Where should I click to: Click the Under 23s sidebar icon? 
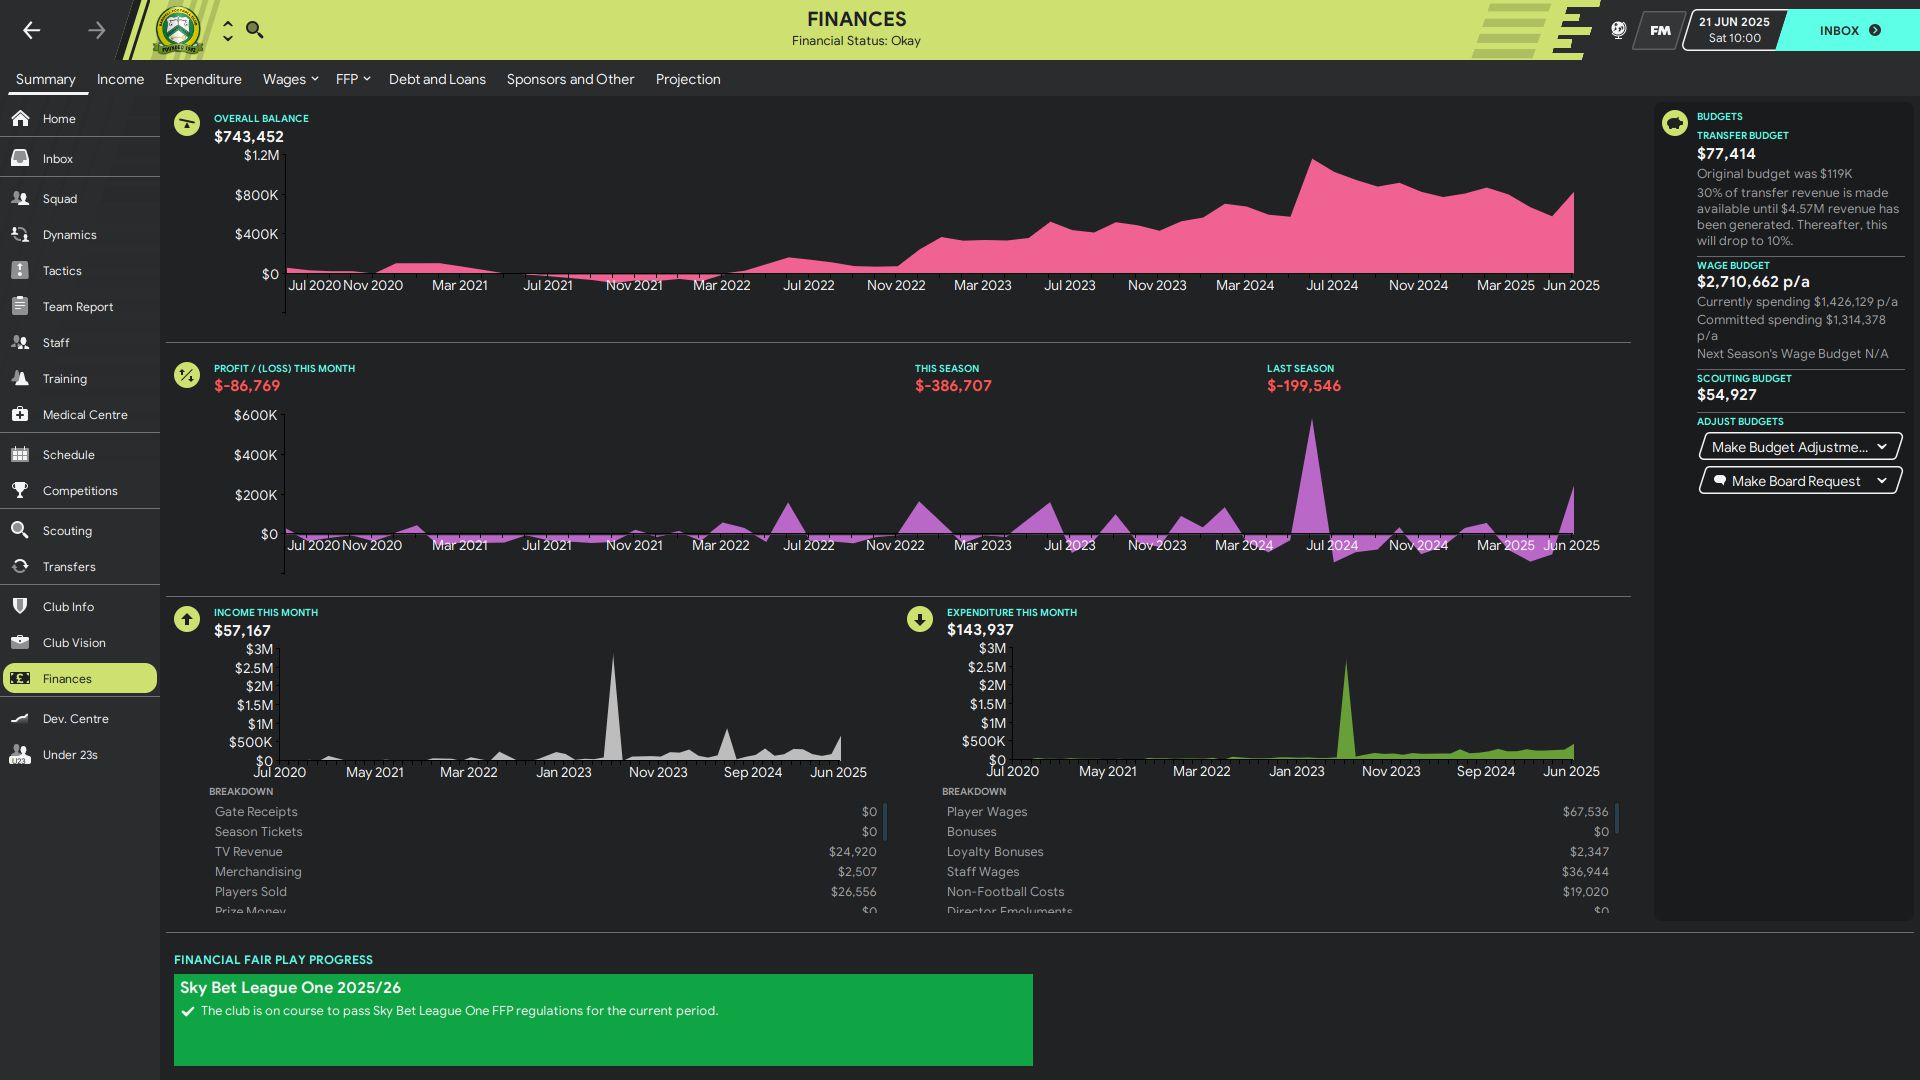coord(20,754)
